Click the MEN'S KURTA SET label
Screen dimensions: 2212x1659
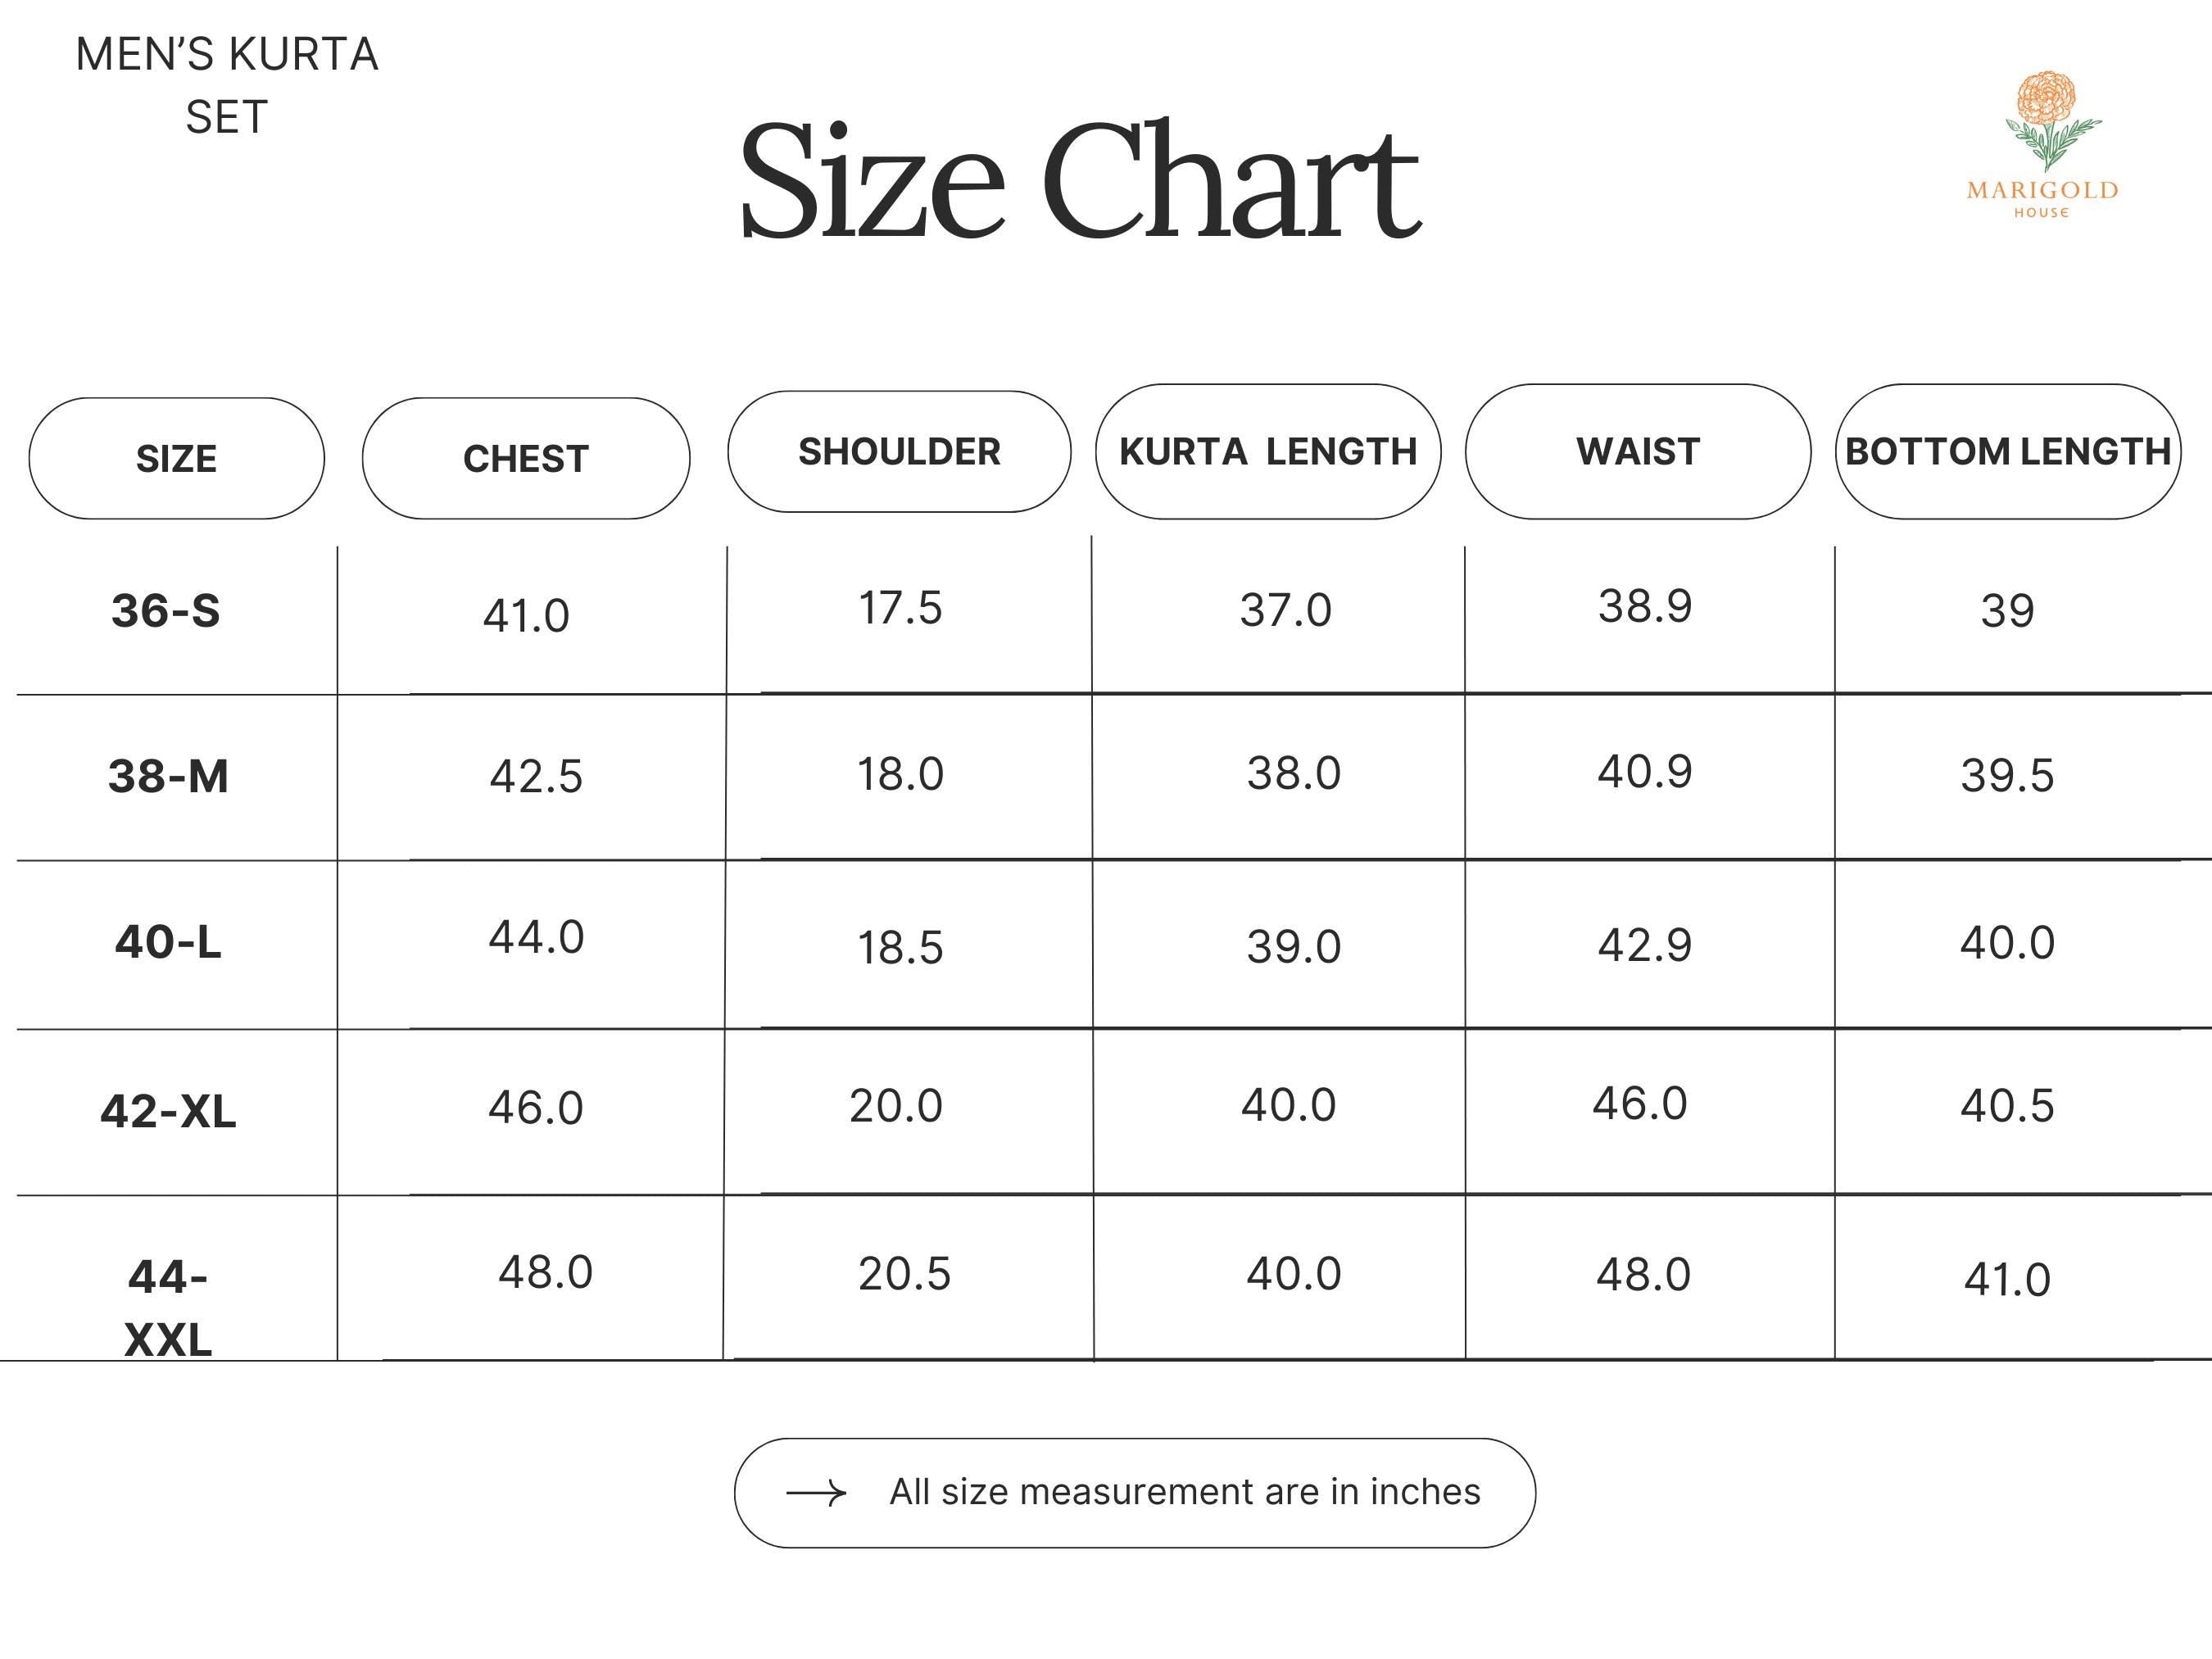227,85
